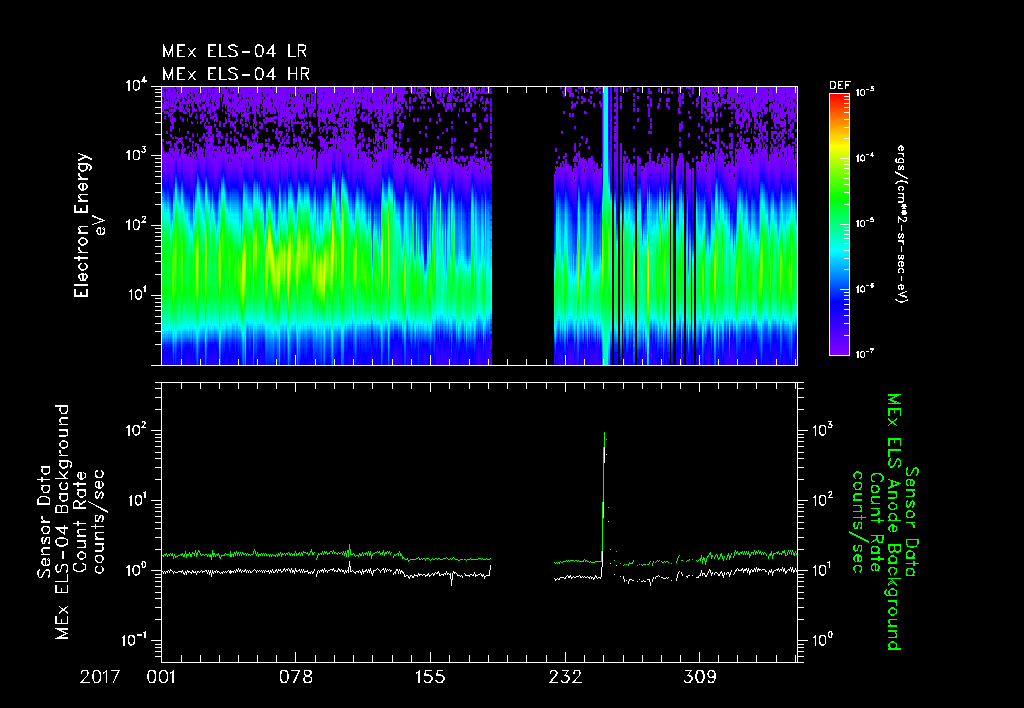The height and width of the screenshot is (708, 1024).
Task: Click the x-axis tick label '078'
Action: [296, 677]
